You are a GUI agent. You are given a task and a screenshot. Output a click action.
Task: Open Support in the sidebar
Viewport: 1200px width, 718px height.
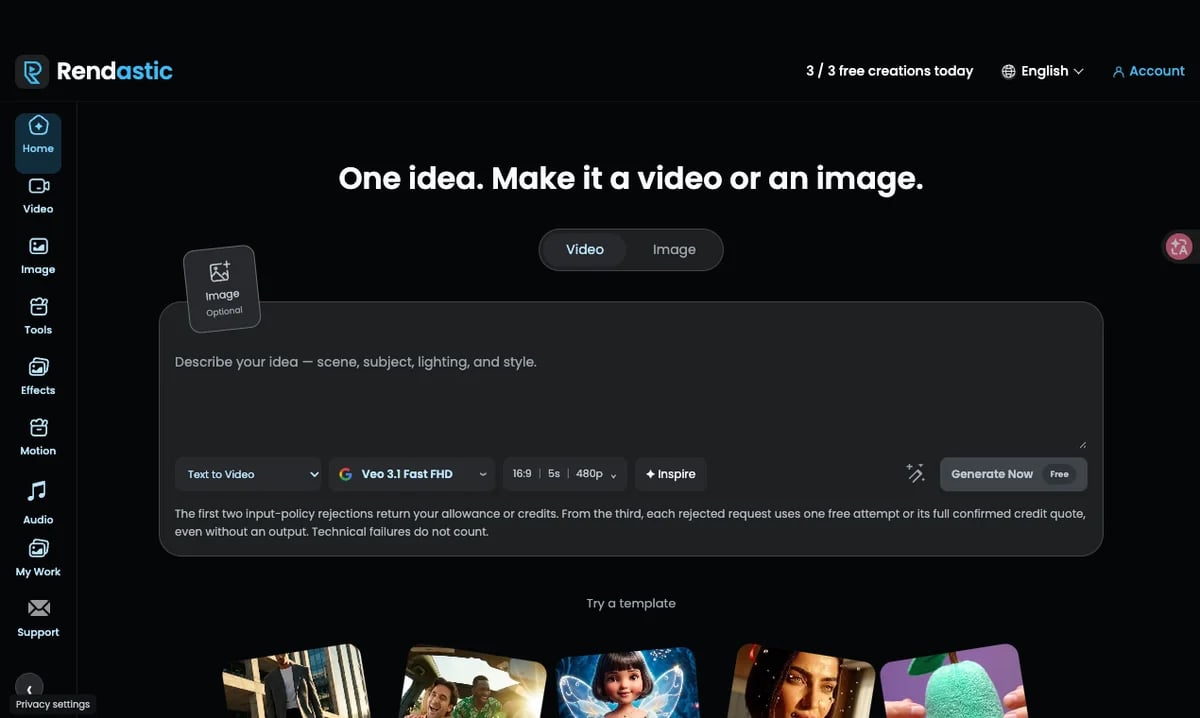[38, 618]
